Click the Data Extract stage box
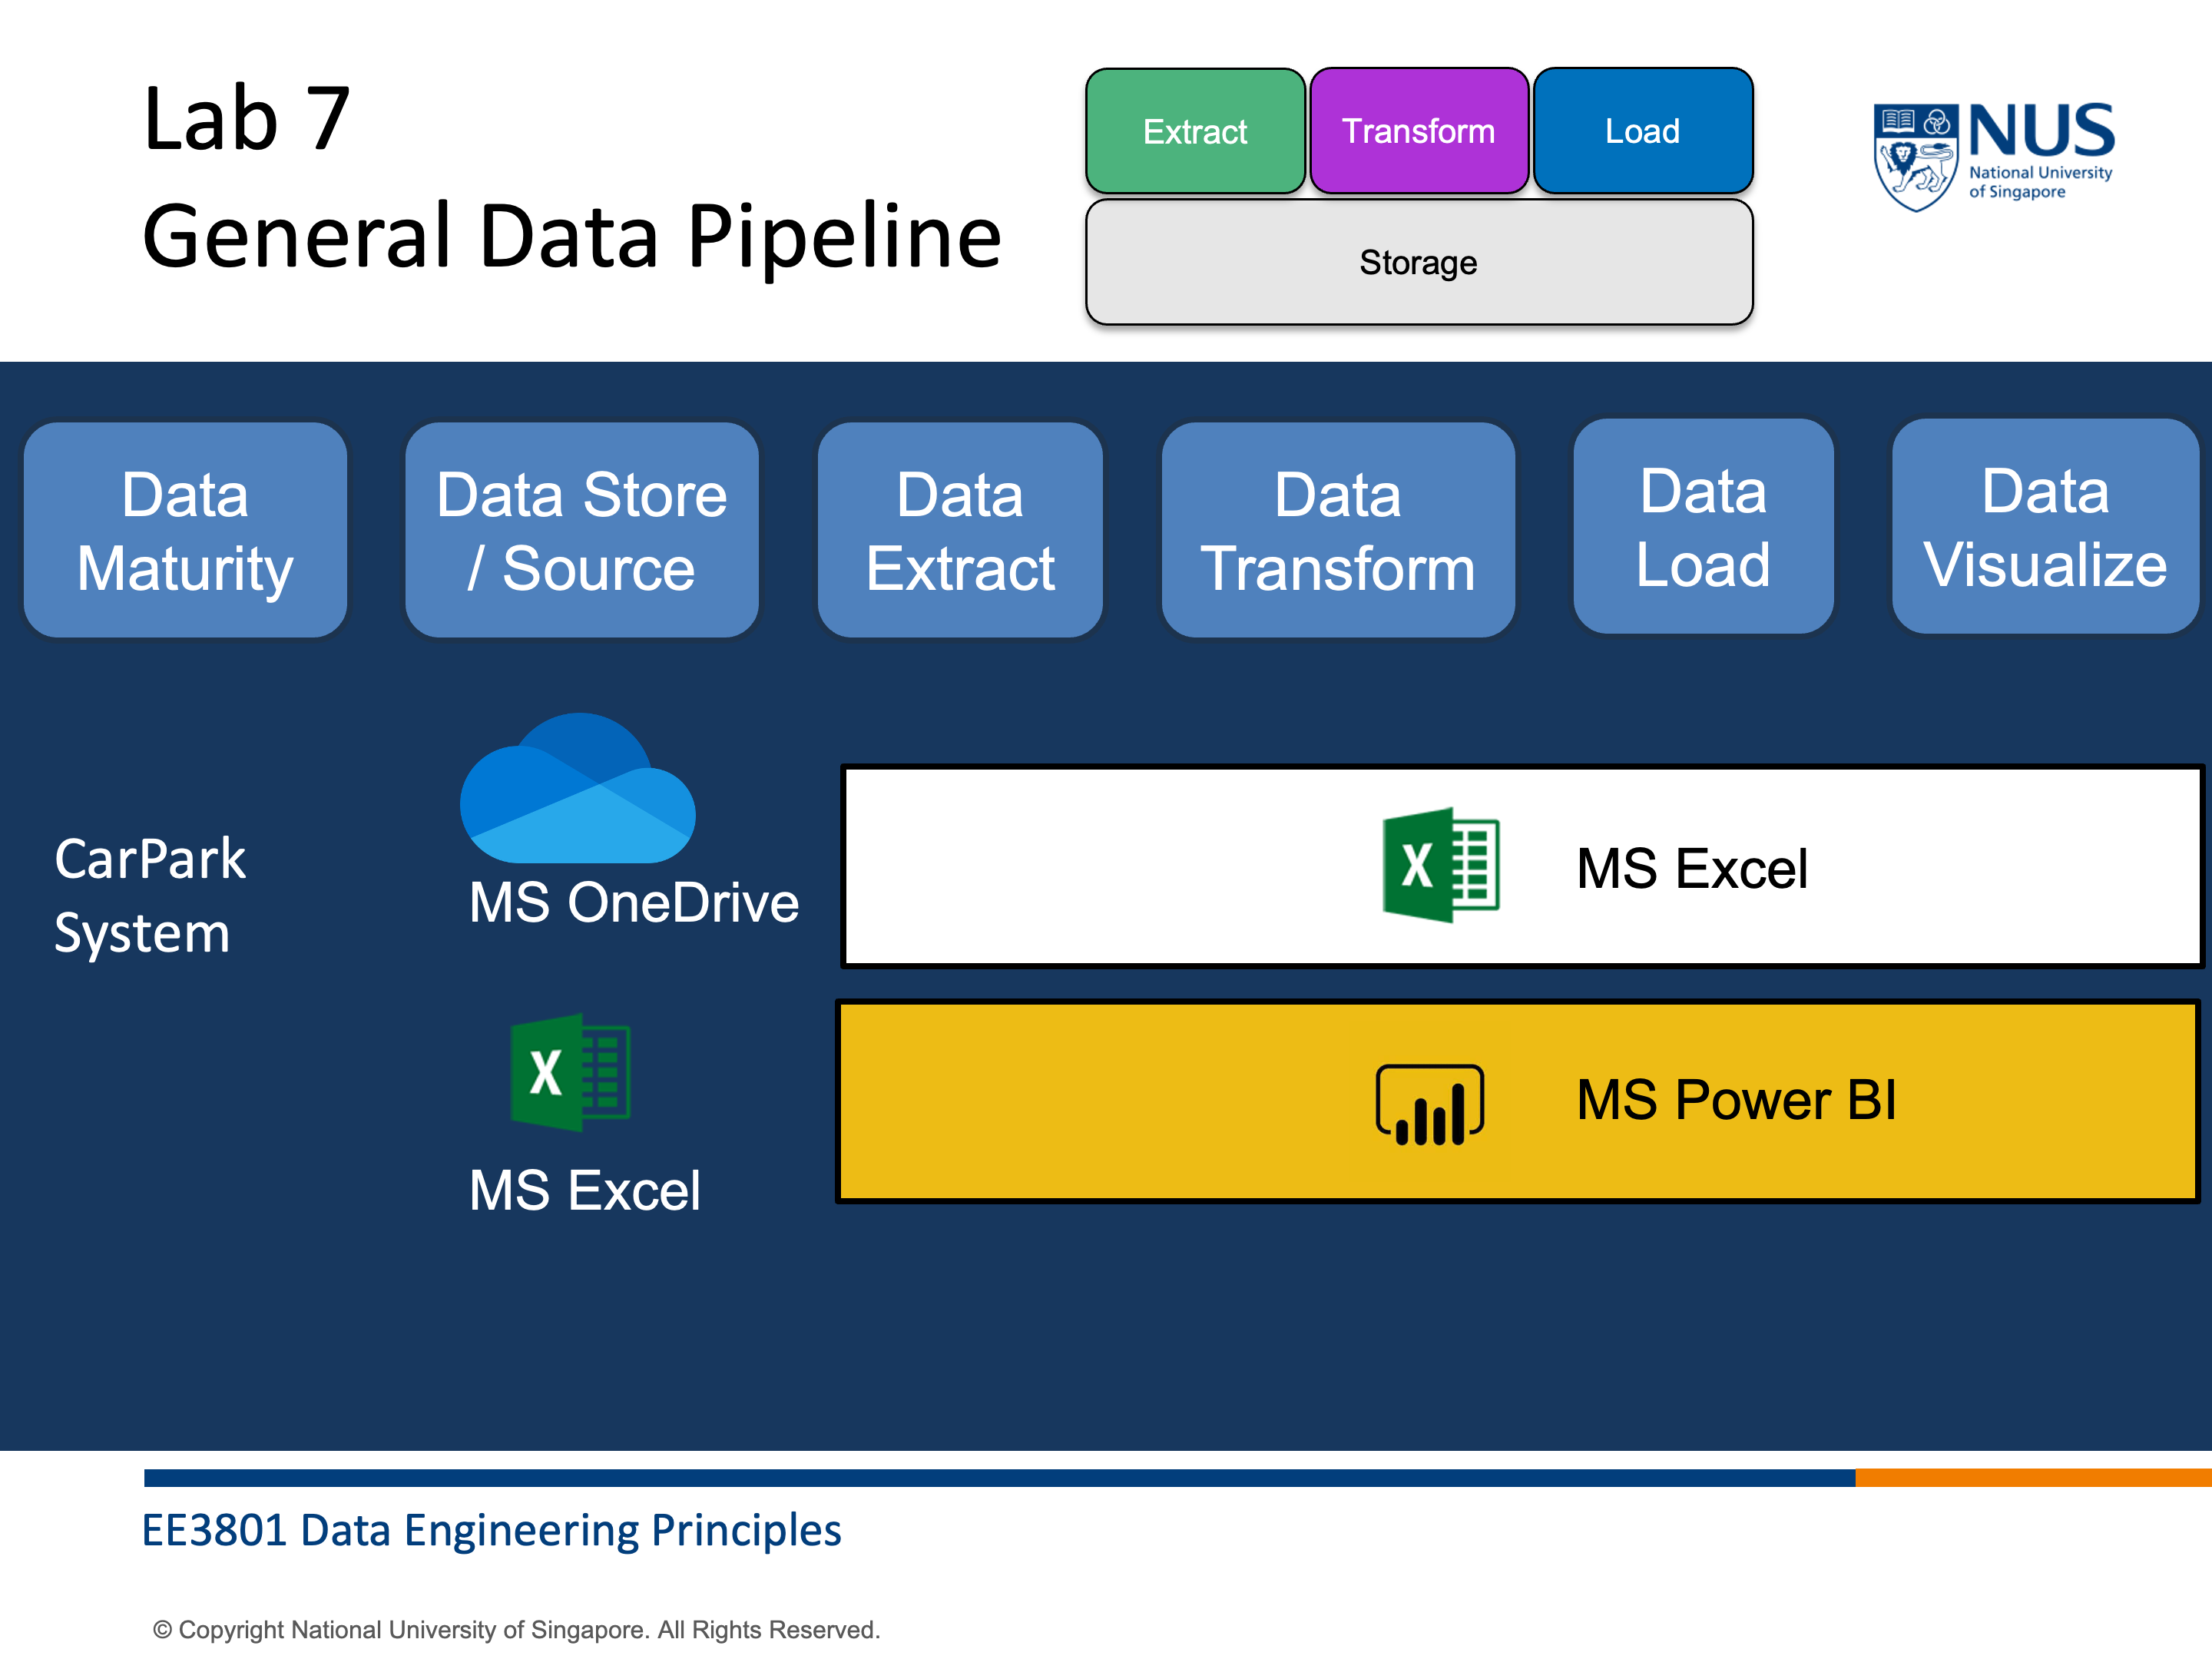Screen dimensions: 2212x1659 (x=959, y=530)
